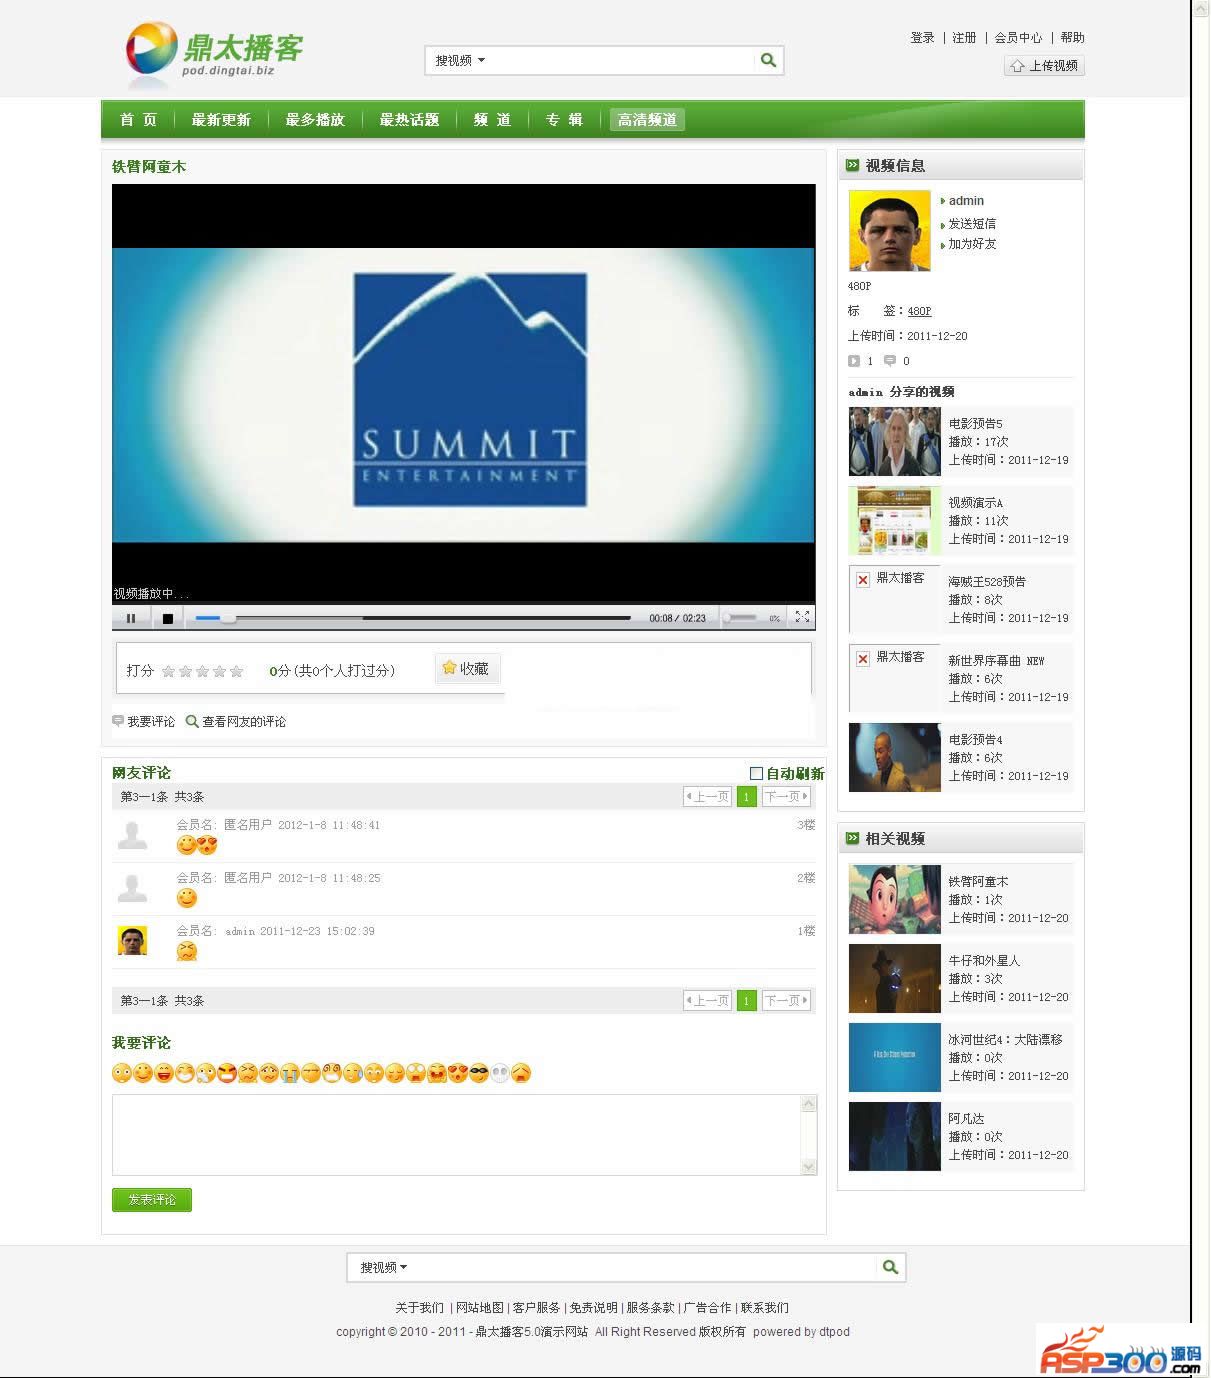Open the 电影预告5 video thumbnail
The image size is (1211, 1378).
[x=895, y=441]
